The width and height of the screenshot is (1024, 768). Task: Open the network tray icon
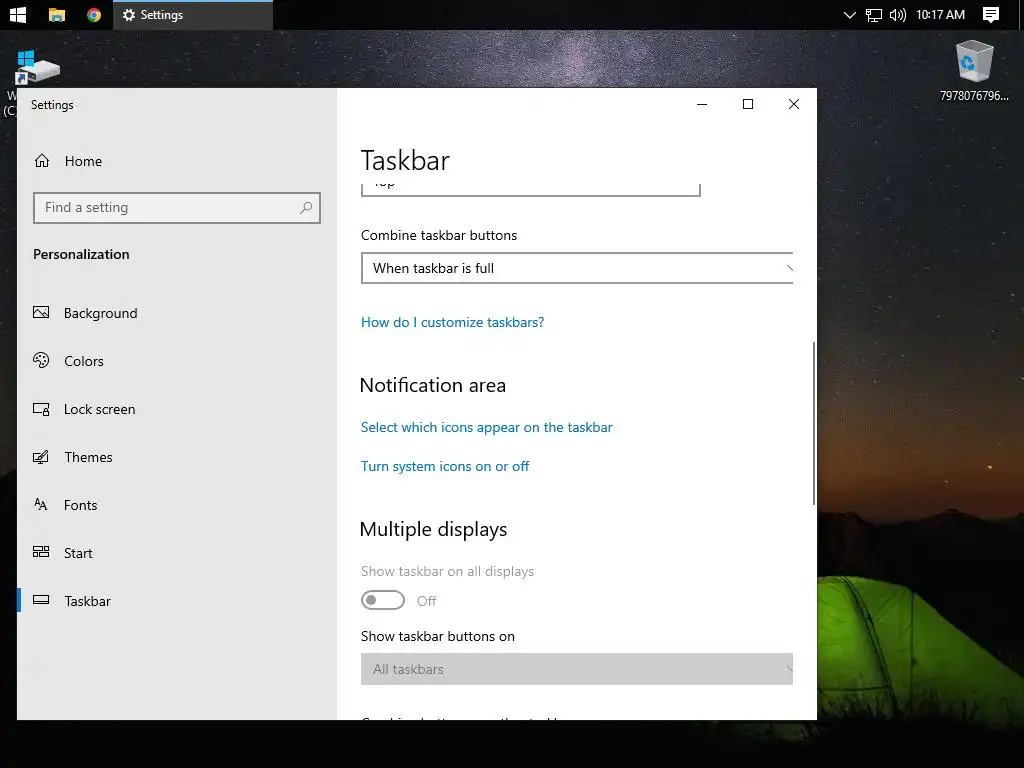tap(873, 15)
